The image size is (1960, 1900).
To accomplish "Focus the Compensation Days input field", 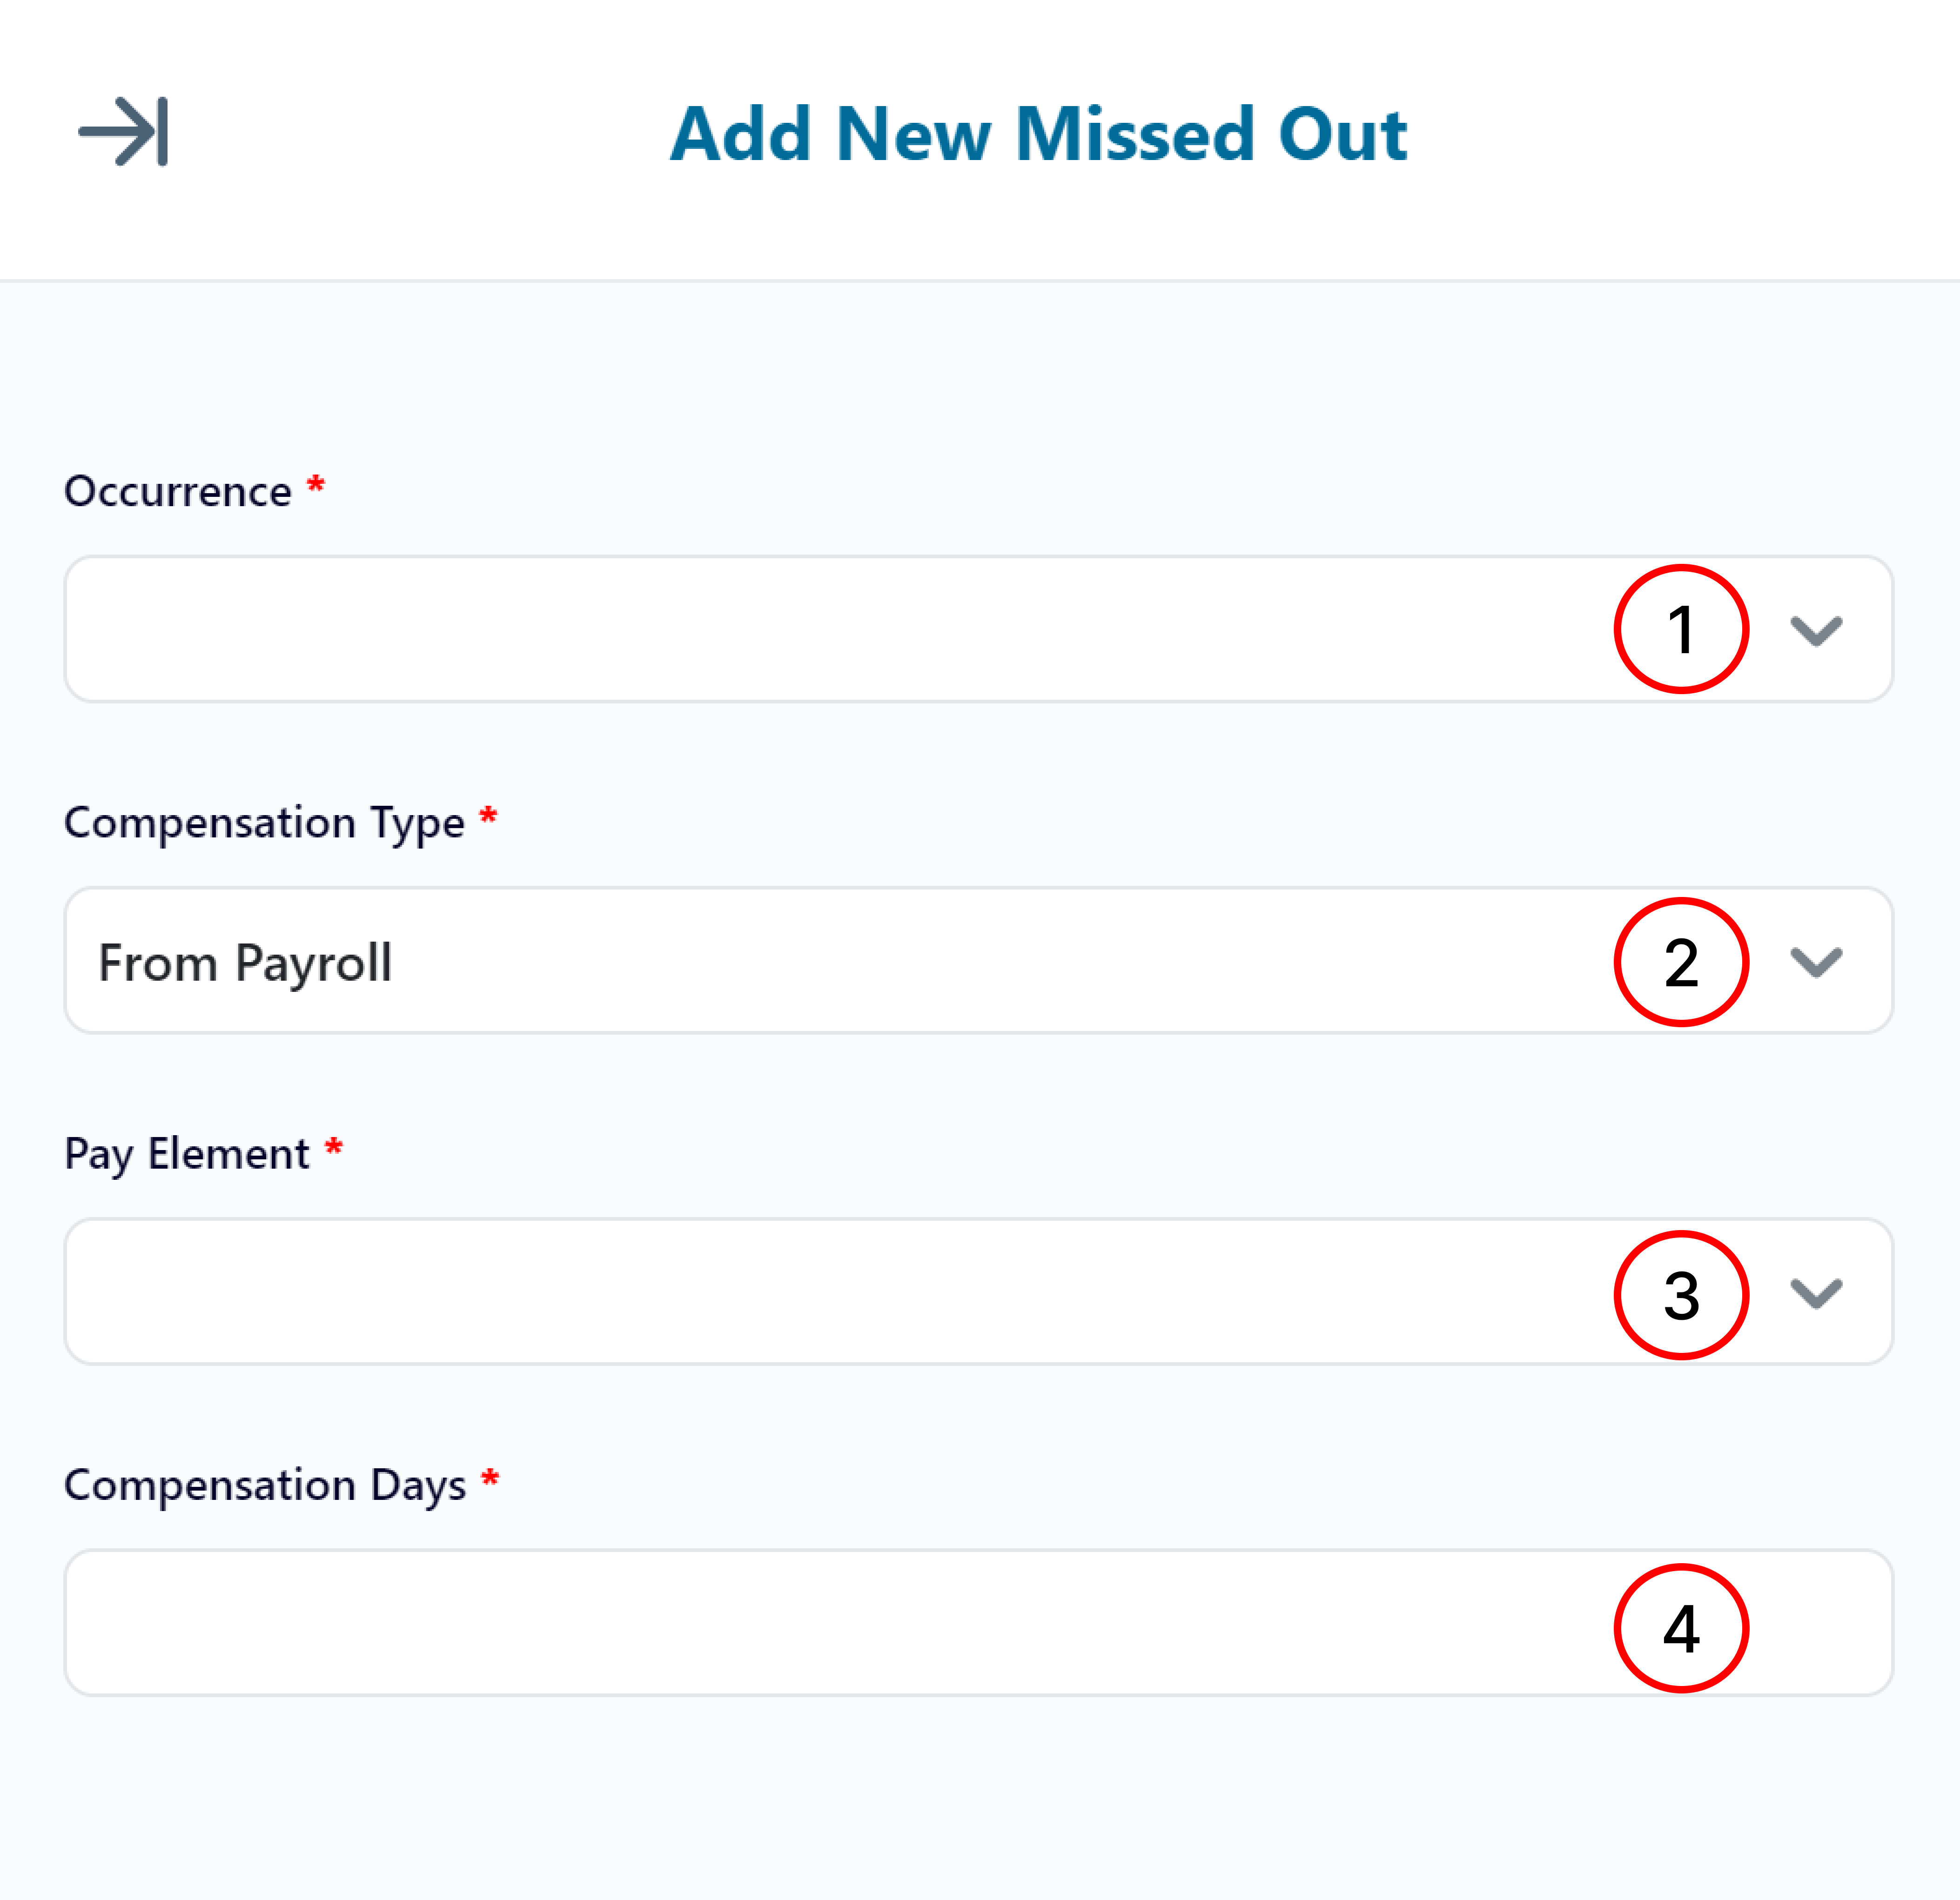I will [x=800, y=1623].
